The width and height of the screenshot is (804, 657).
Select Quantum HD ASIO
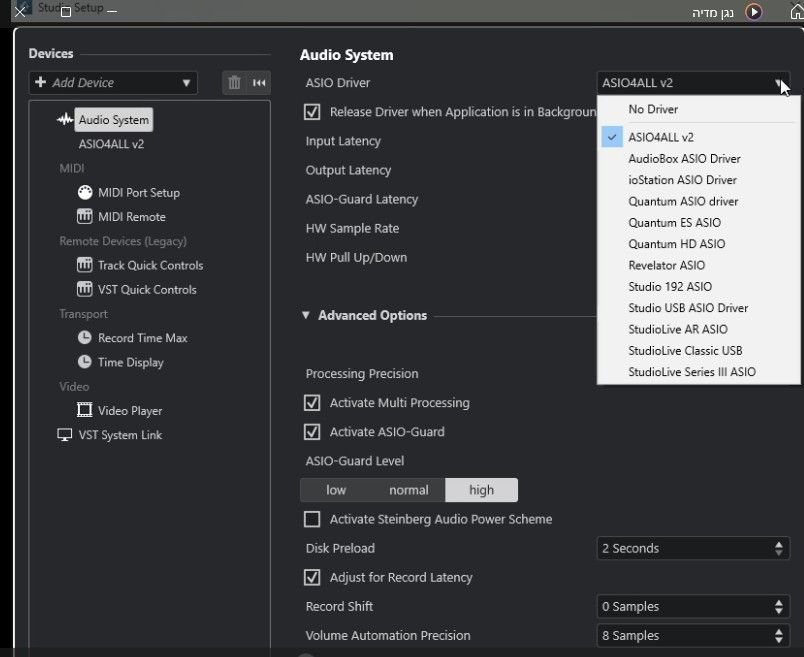pos(699,244)
